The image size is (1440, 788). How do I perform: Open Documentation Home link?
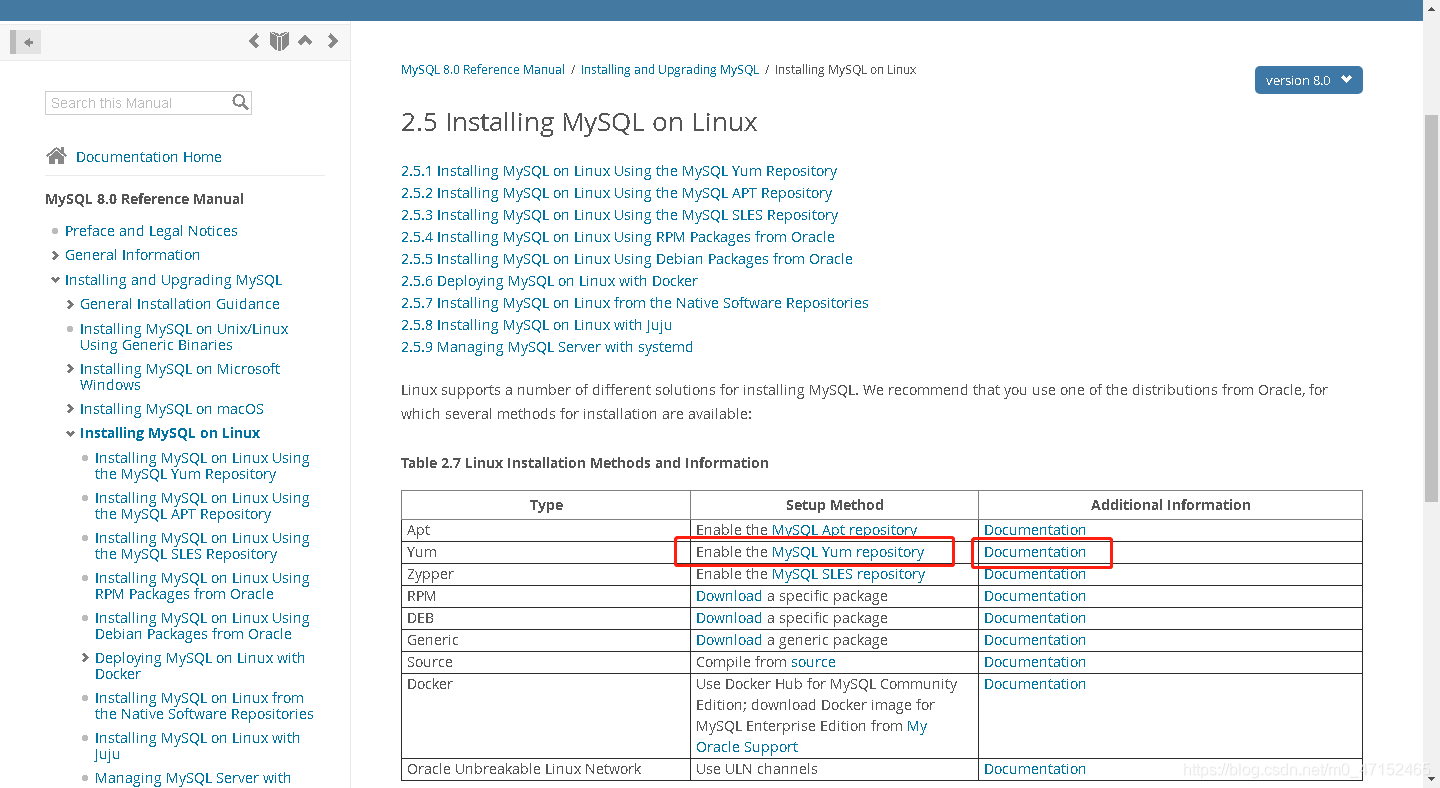(x=149, y=157)
